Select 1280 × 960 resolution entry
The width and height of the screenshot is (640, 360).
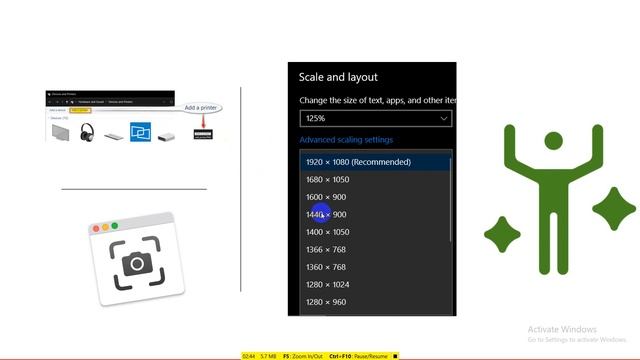(x=376, y=302)
